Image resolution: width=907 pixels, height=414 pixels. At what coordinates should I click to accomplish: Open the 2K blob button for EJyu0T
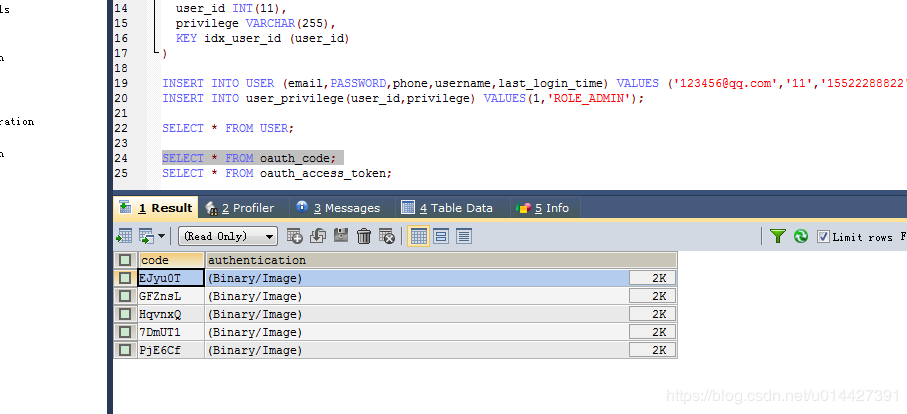[x=652, y=278]
